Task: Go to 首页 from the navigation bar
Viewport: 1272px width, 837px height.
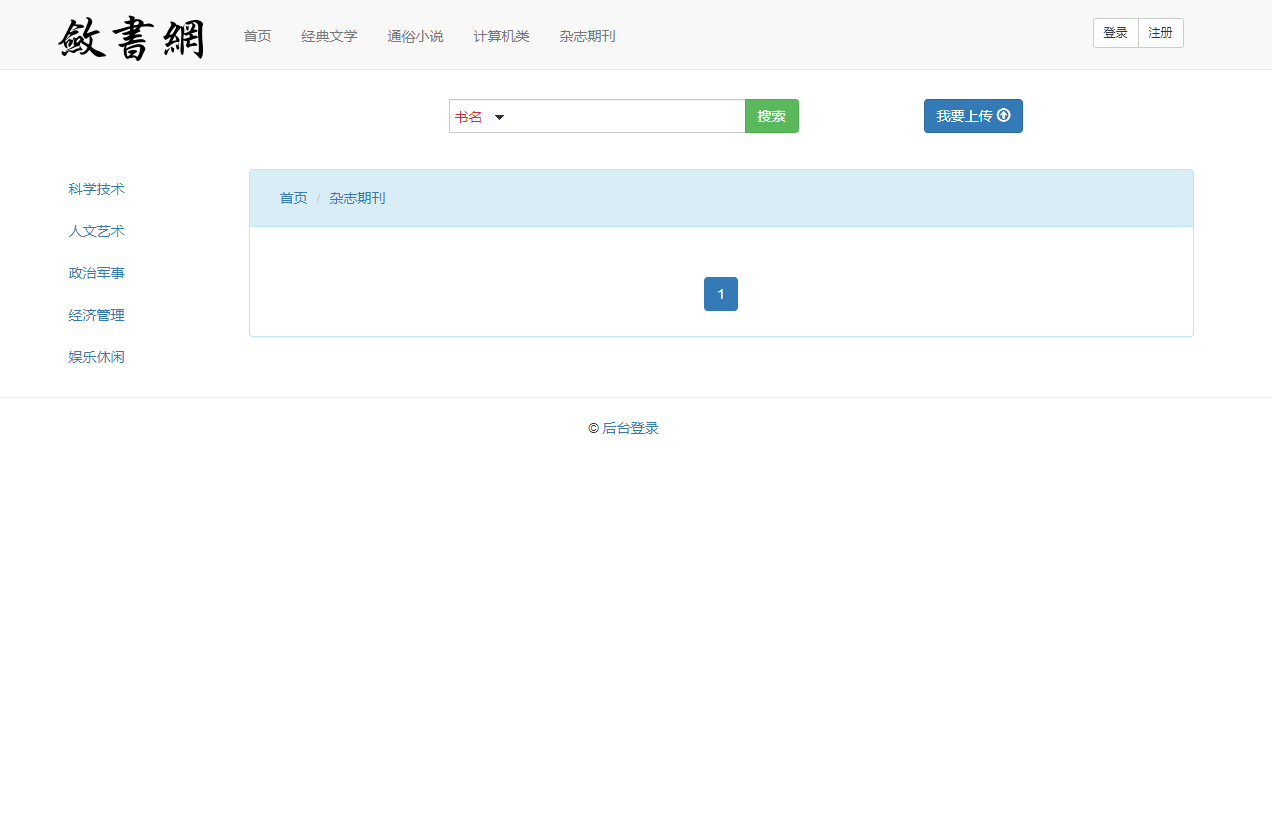Action: [257, 35]
